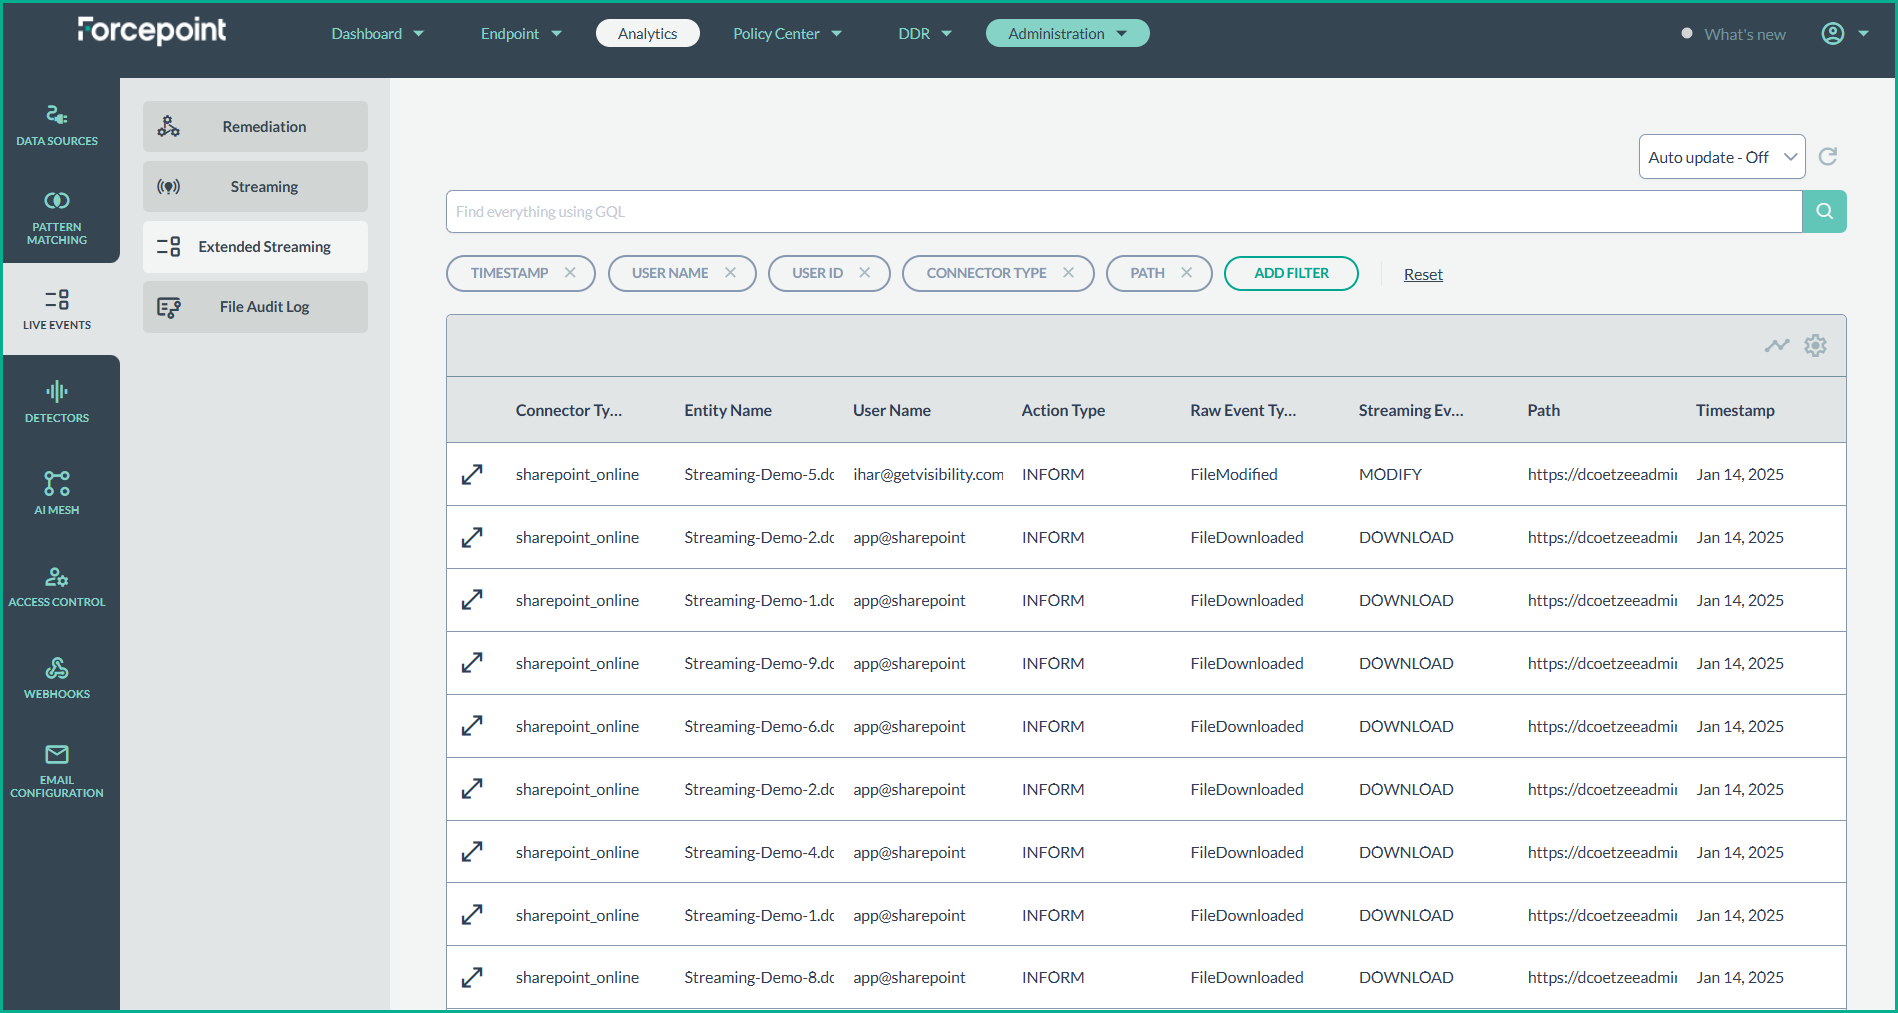Open the Pattern Matching sidebar section
1898x1013 pixels.
pyautogui.click(x=57, y=217)
